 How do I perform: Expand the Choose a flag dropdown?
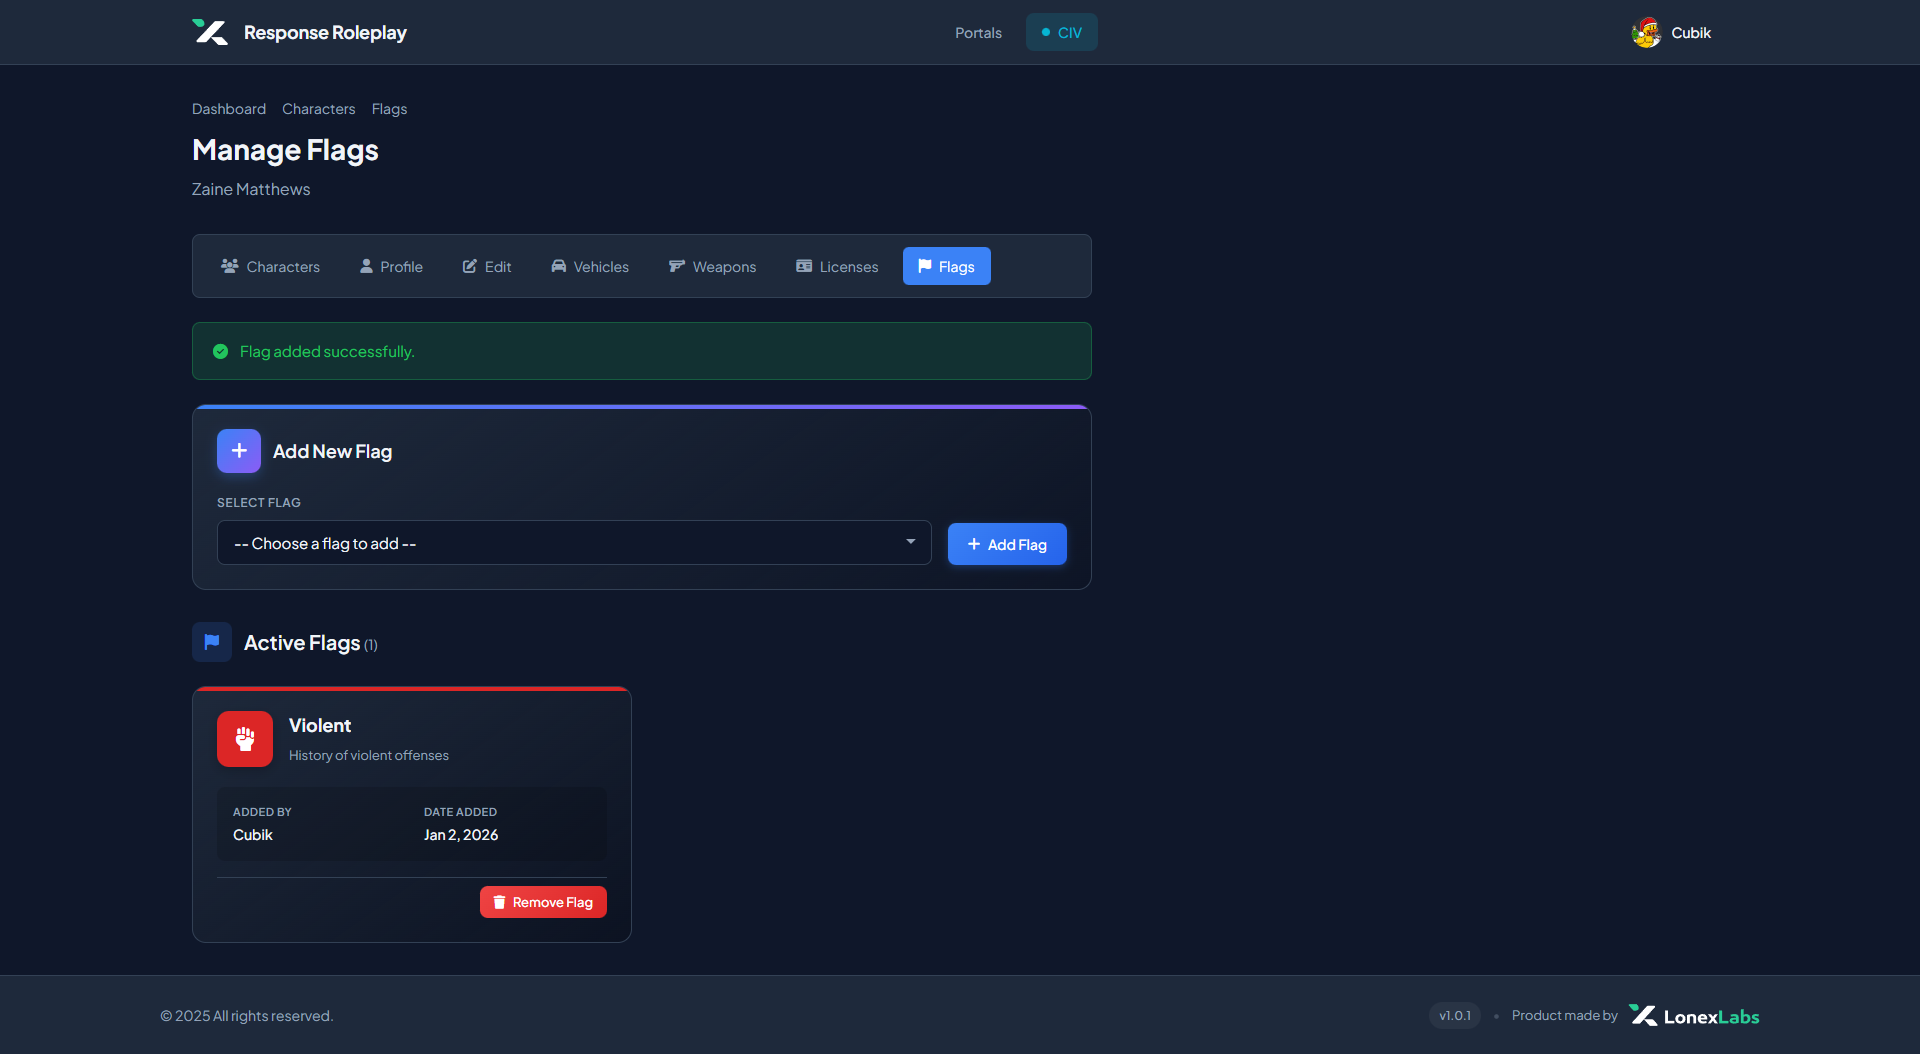[574, 543]
